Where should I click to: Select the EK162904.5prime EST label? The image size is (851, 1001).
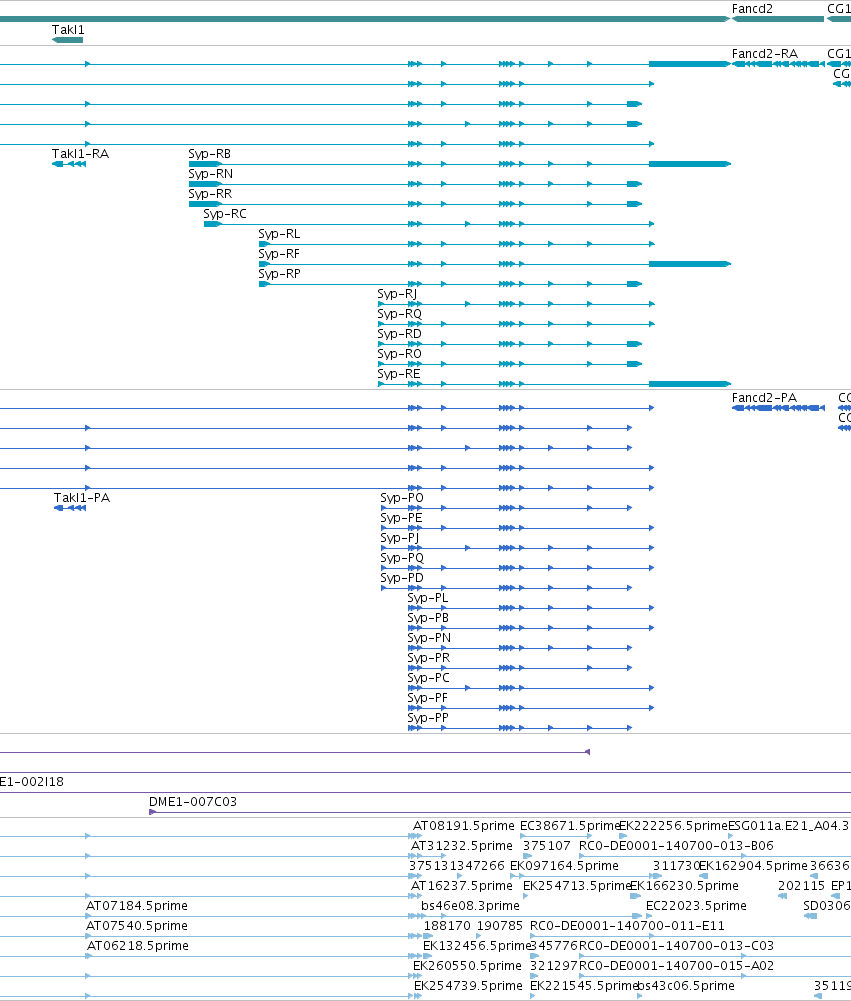(x=754, y=866)
